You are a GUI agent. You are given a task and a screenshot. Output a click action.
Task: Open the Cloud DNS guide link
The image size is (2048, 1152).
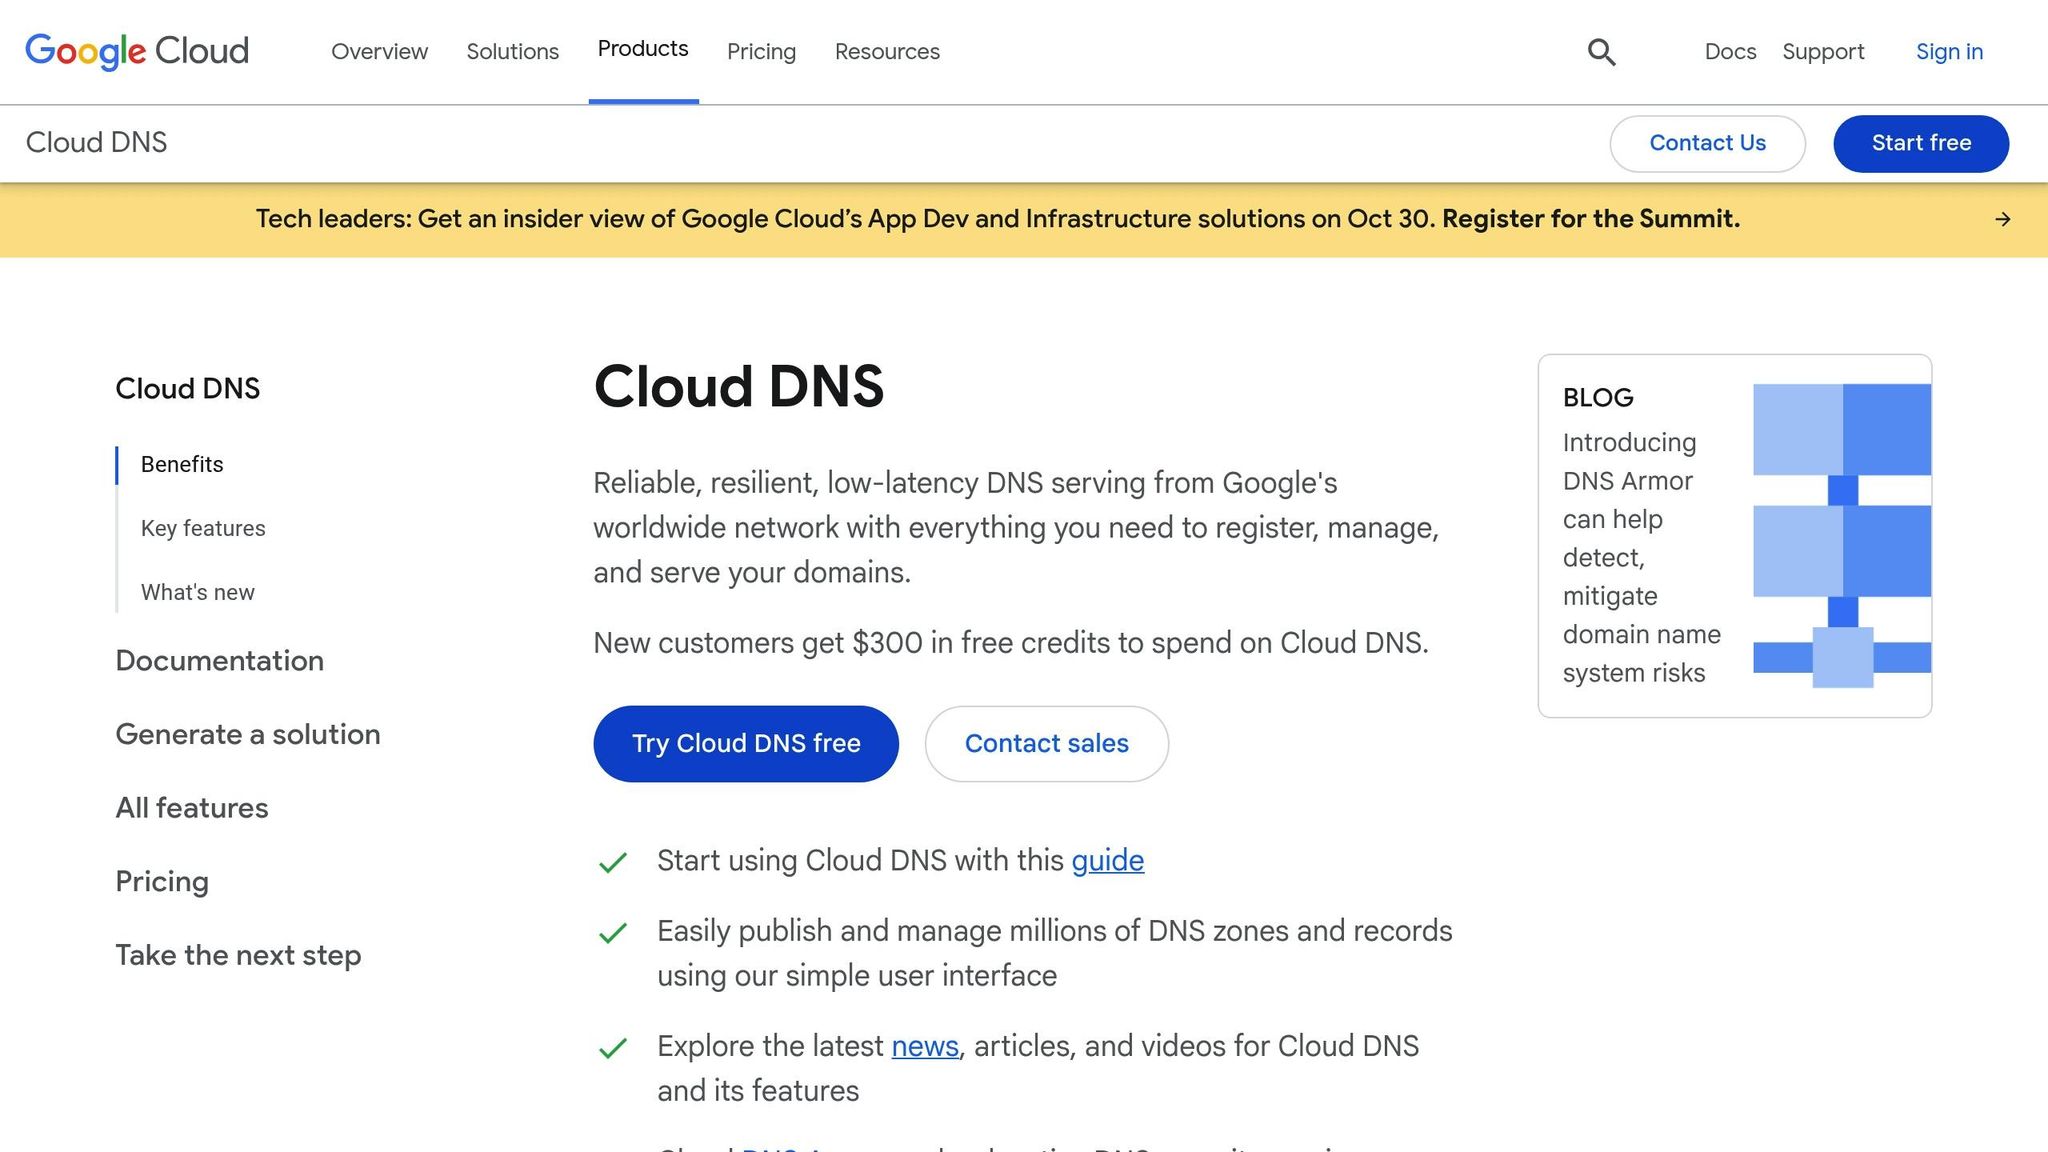click(1107, 861)
